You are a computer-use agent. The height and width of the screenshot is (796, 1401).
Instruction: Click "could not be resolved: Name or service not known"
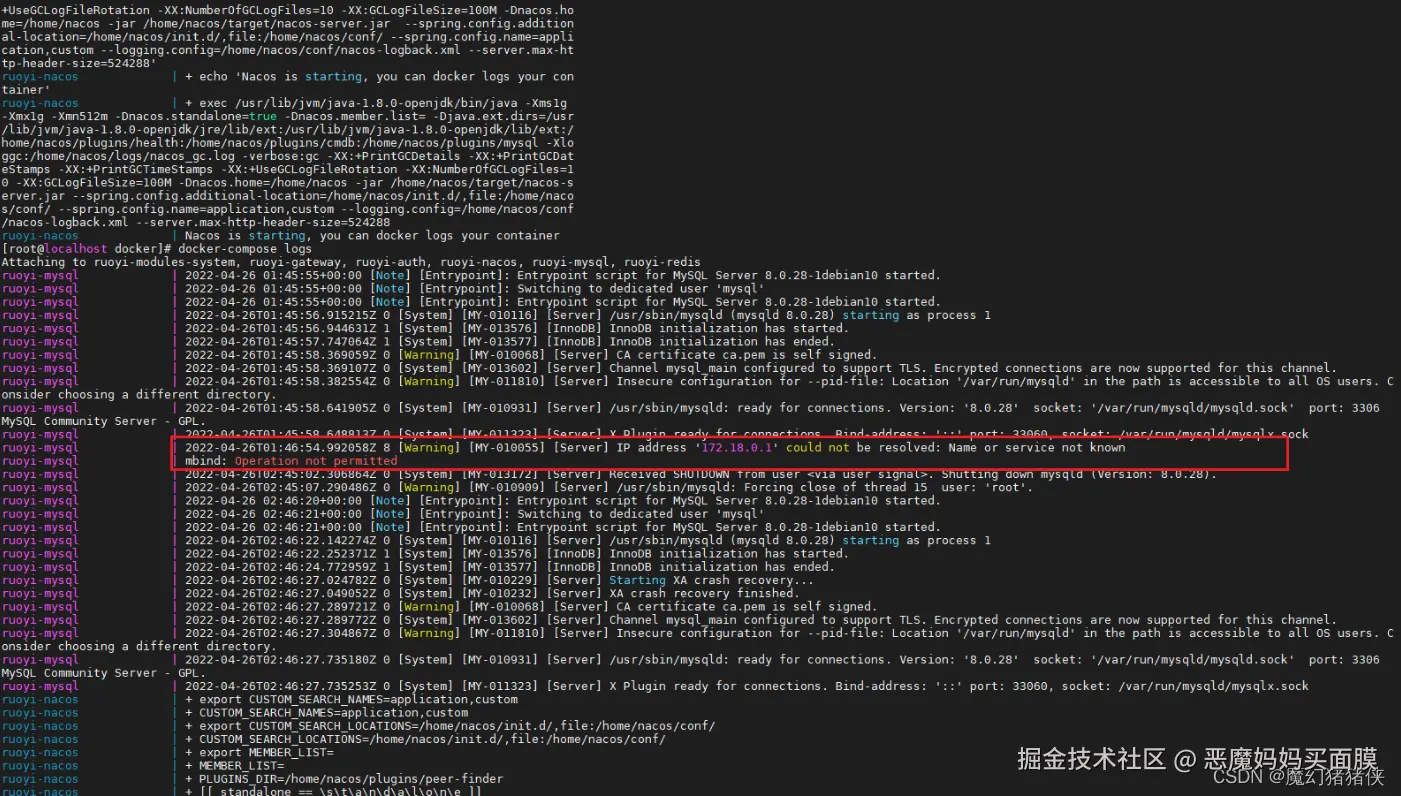pyautogui.click(x=954, y=448)
